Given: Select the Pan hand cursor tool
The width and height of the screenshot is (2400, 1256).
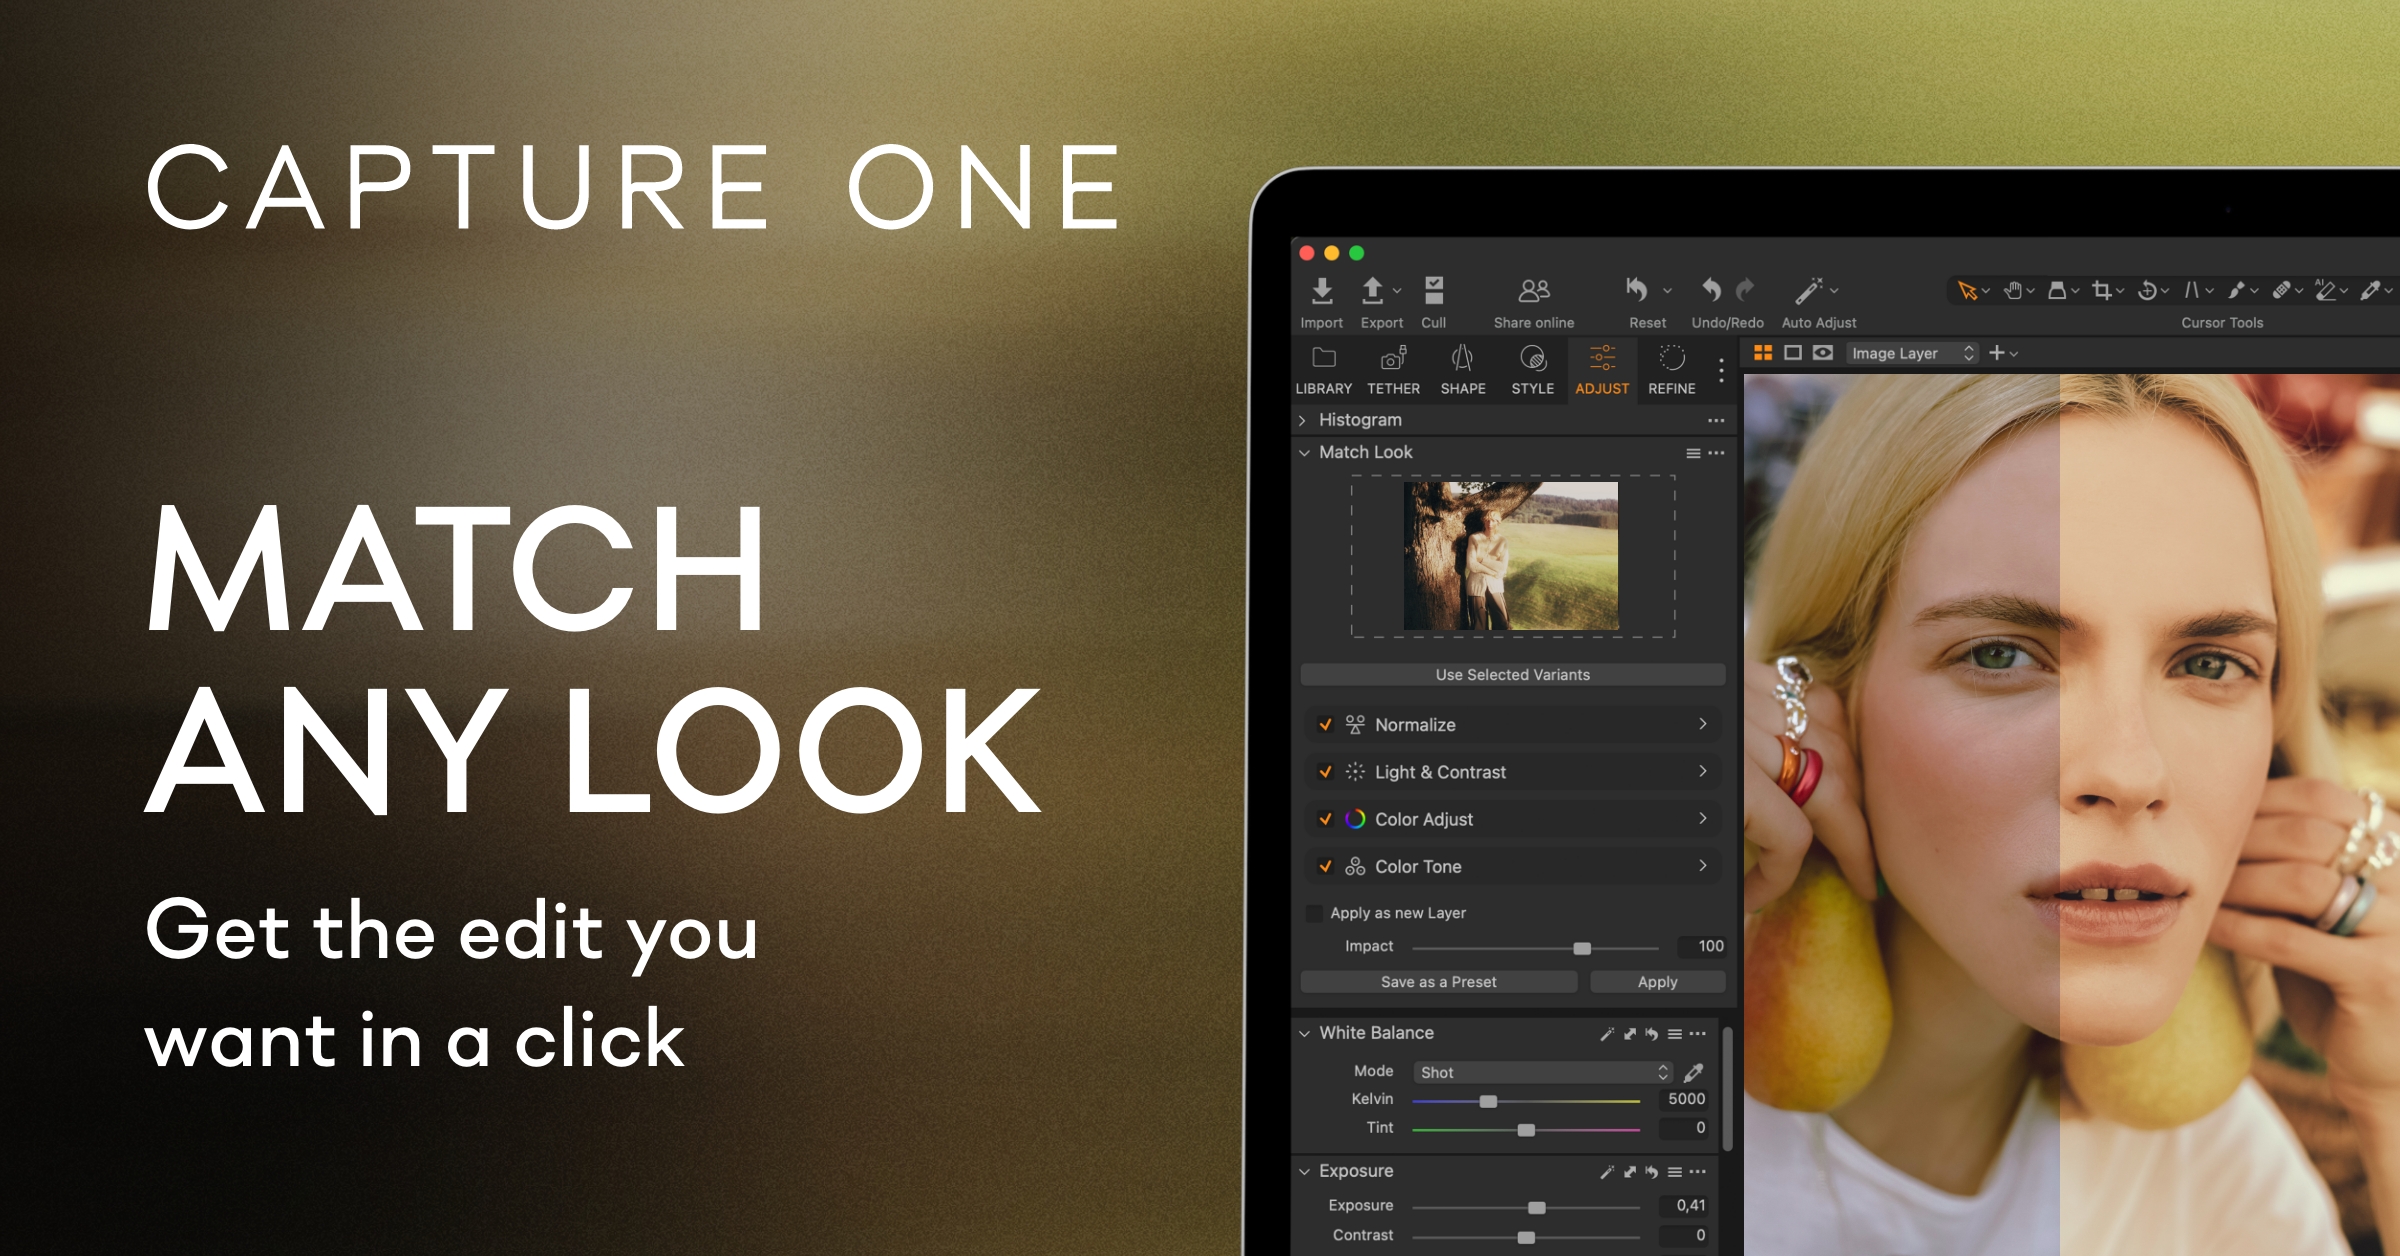Looking at the screenshot, I should (2012, 291).
